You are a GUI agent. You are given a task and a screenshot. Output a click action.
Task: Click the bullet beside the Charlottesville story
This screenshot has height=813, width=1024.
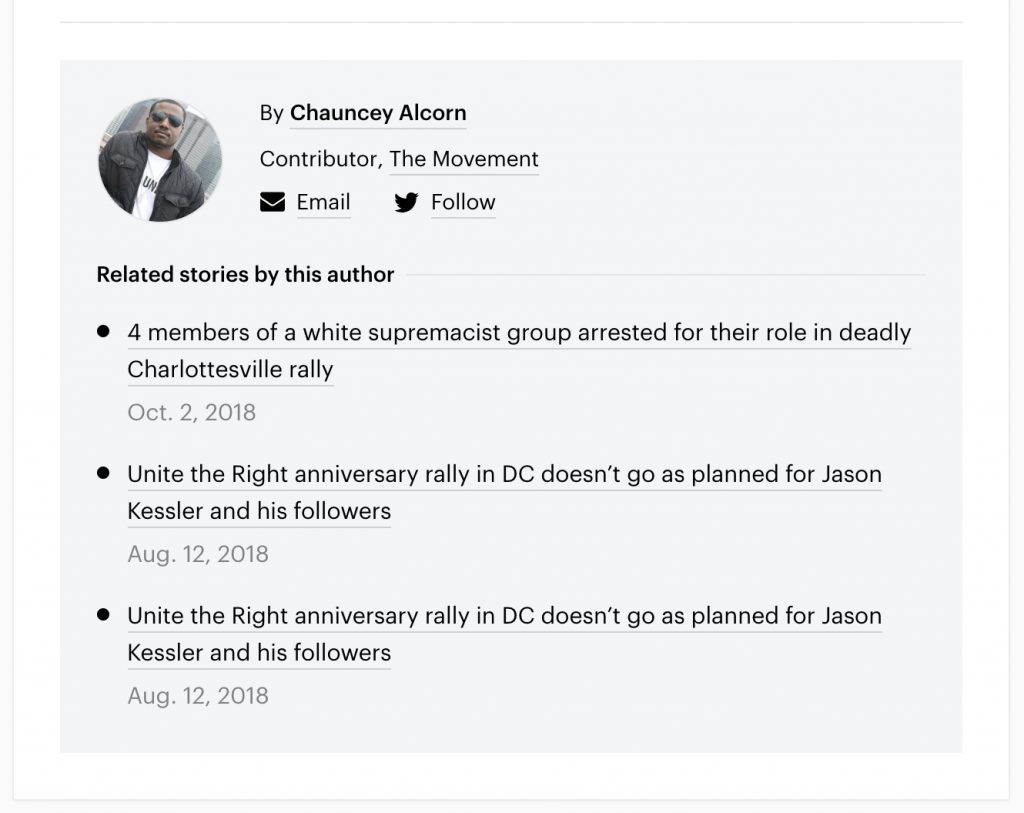[x=103, y=331]
